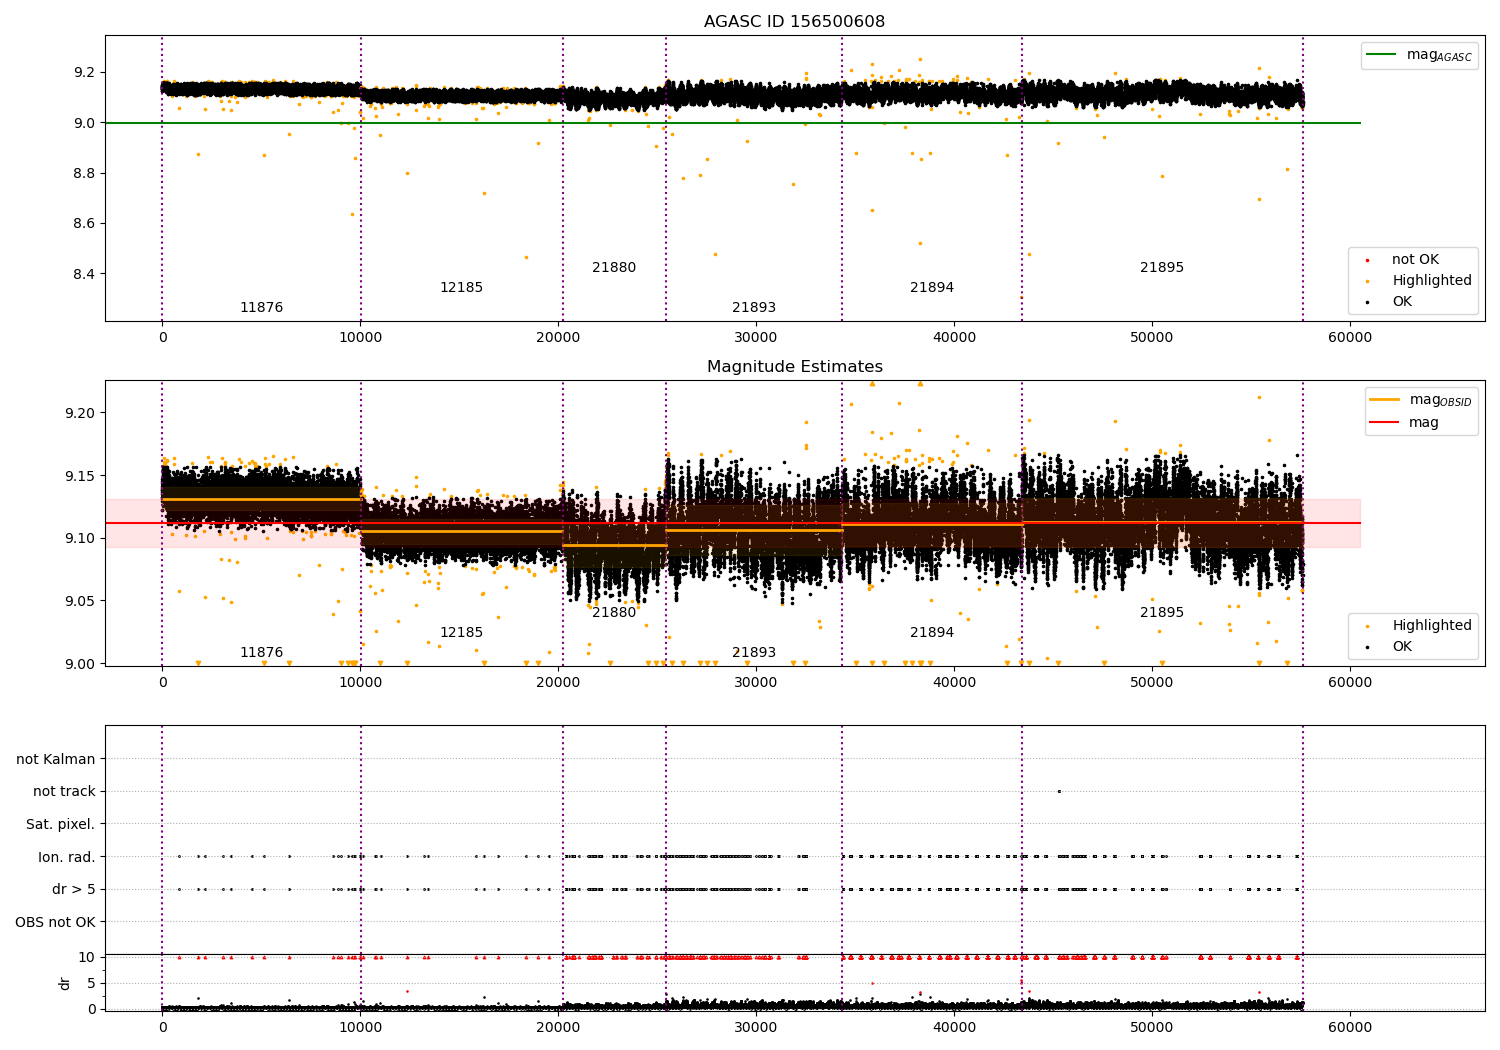The width and height of the screenshot is (1500, 1050).
Task: Click label 21895 in Magnitude Estimates plot
Action: point(1162,613)
